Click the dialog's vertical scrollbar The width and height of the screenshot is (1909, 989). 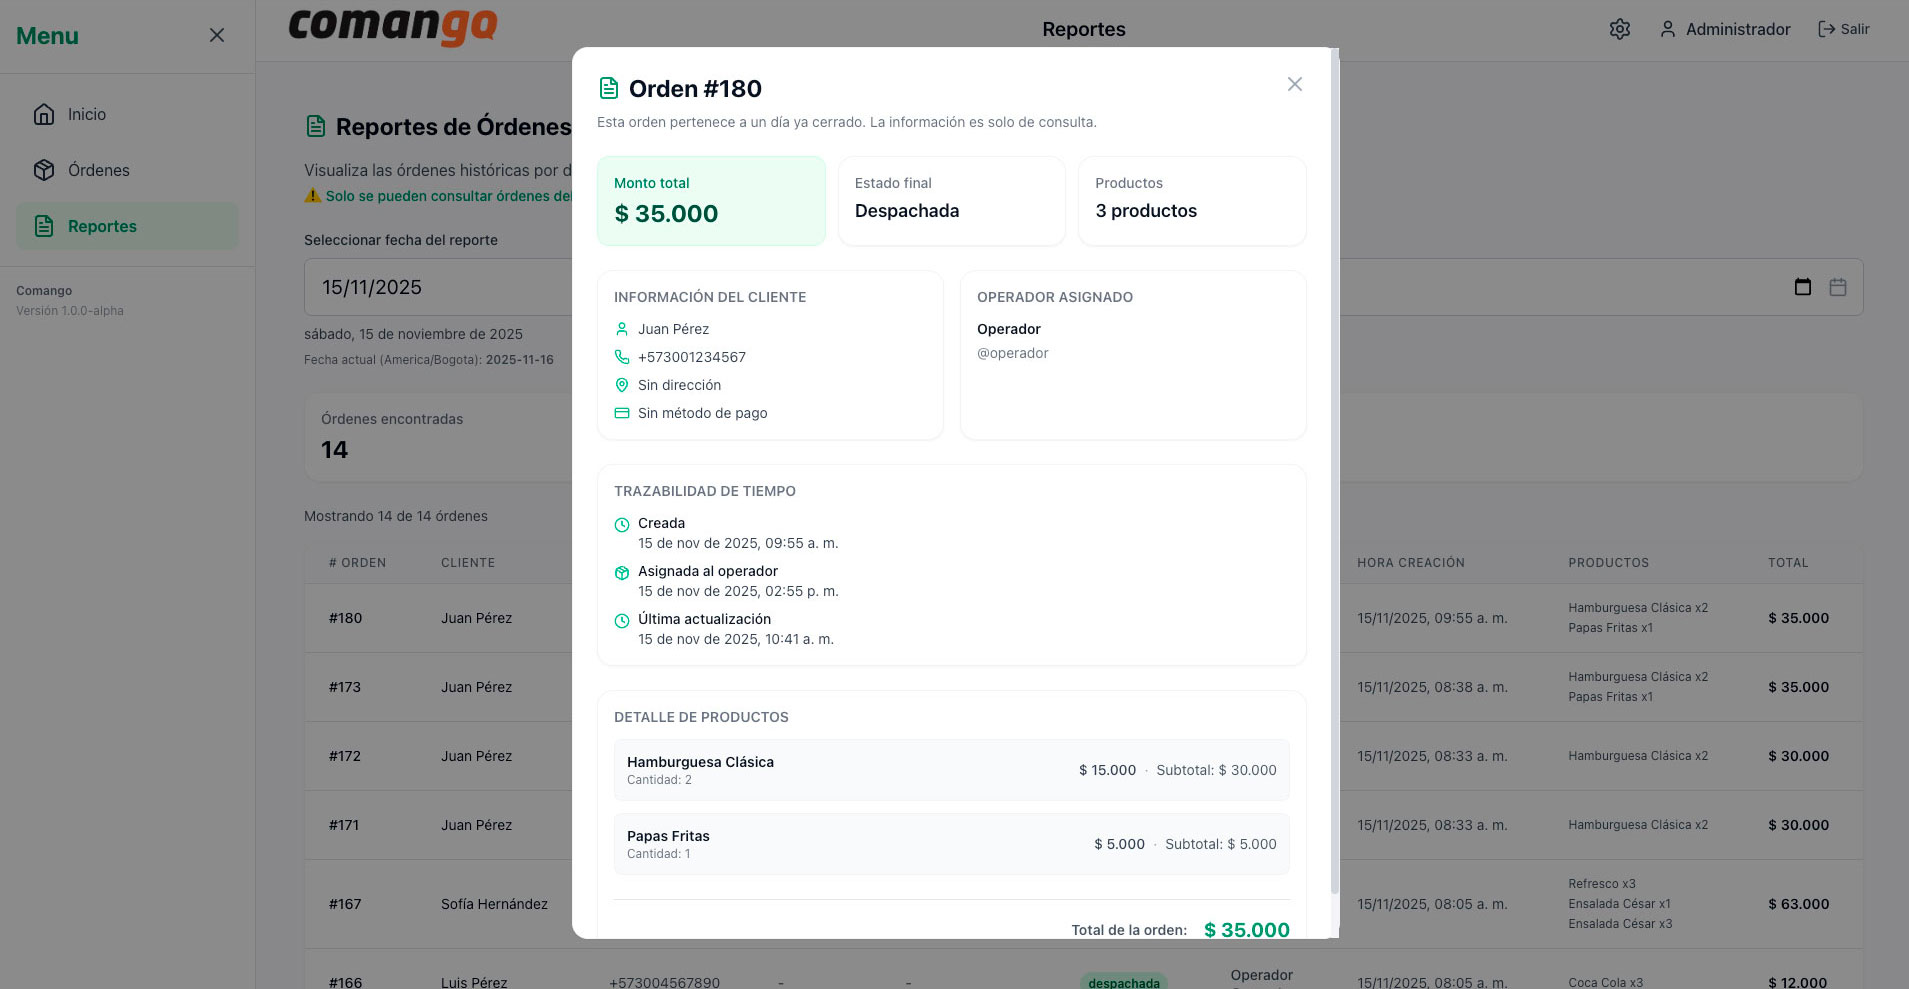[x=1334, y=470]
